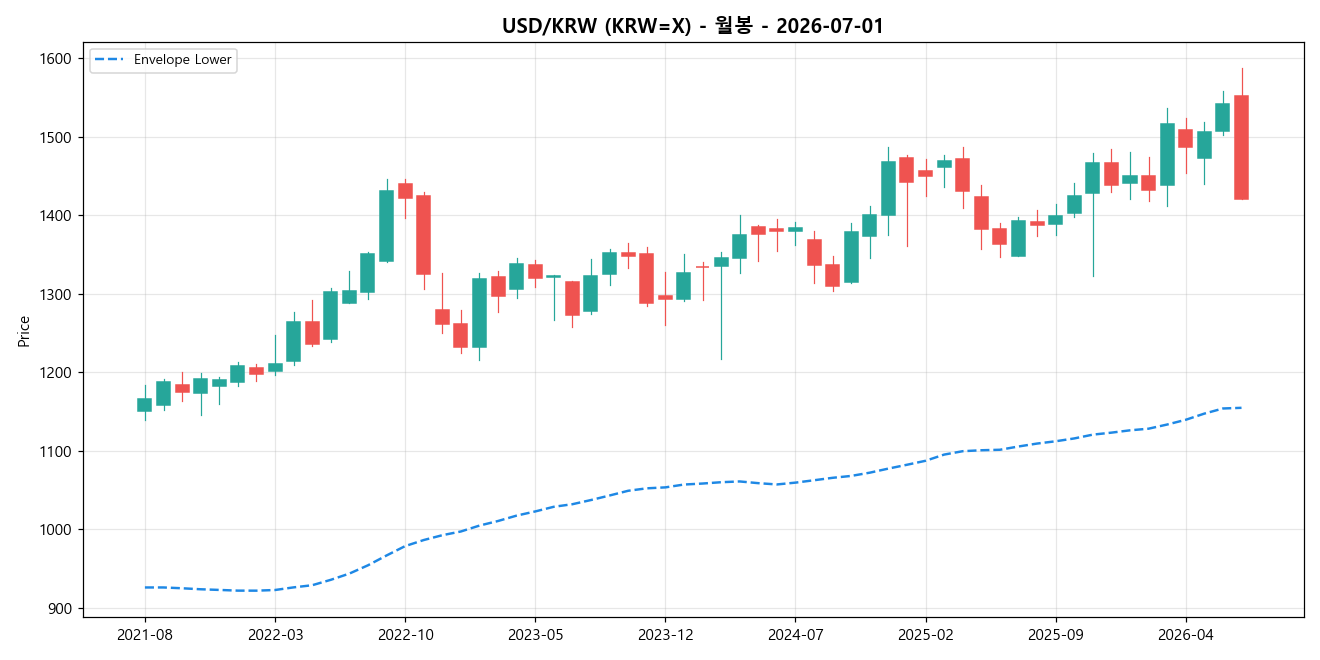Screen dimensions: 1320x660
Task: Click the 2023-12 x-axis date label
Action: (x=665, y=634)
